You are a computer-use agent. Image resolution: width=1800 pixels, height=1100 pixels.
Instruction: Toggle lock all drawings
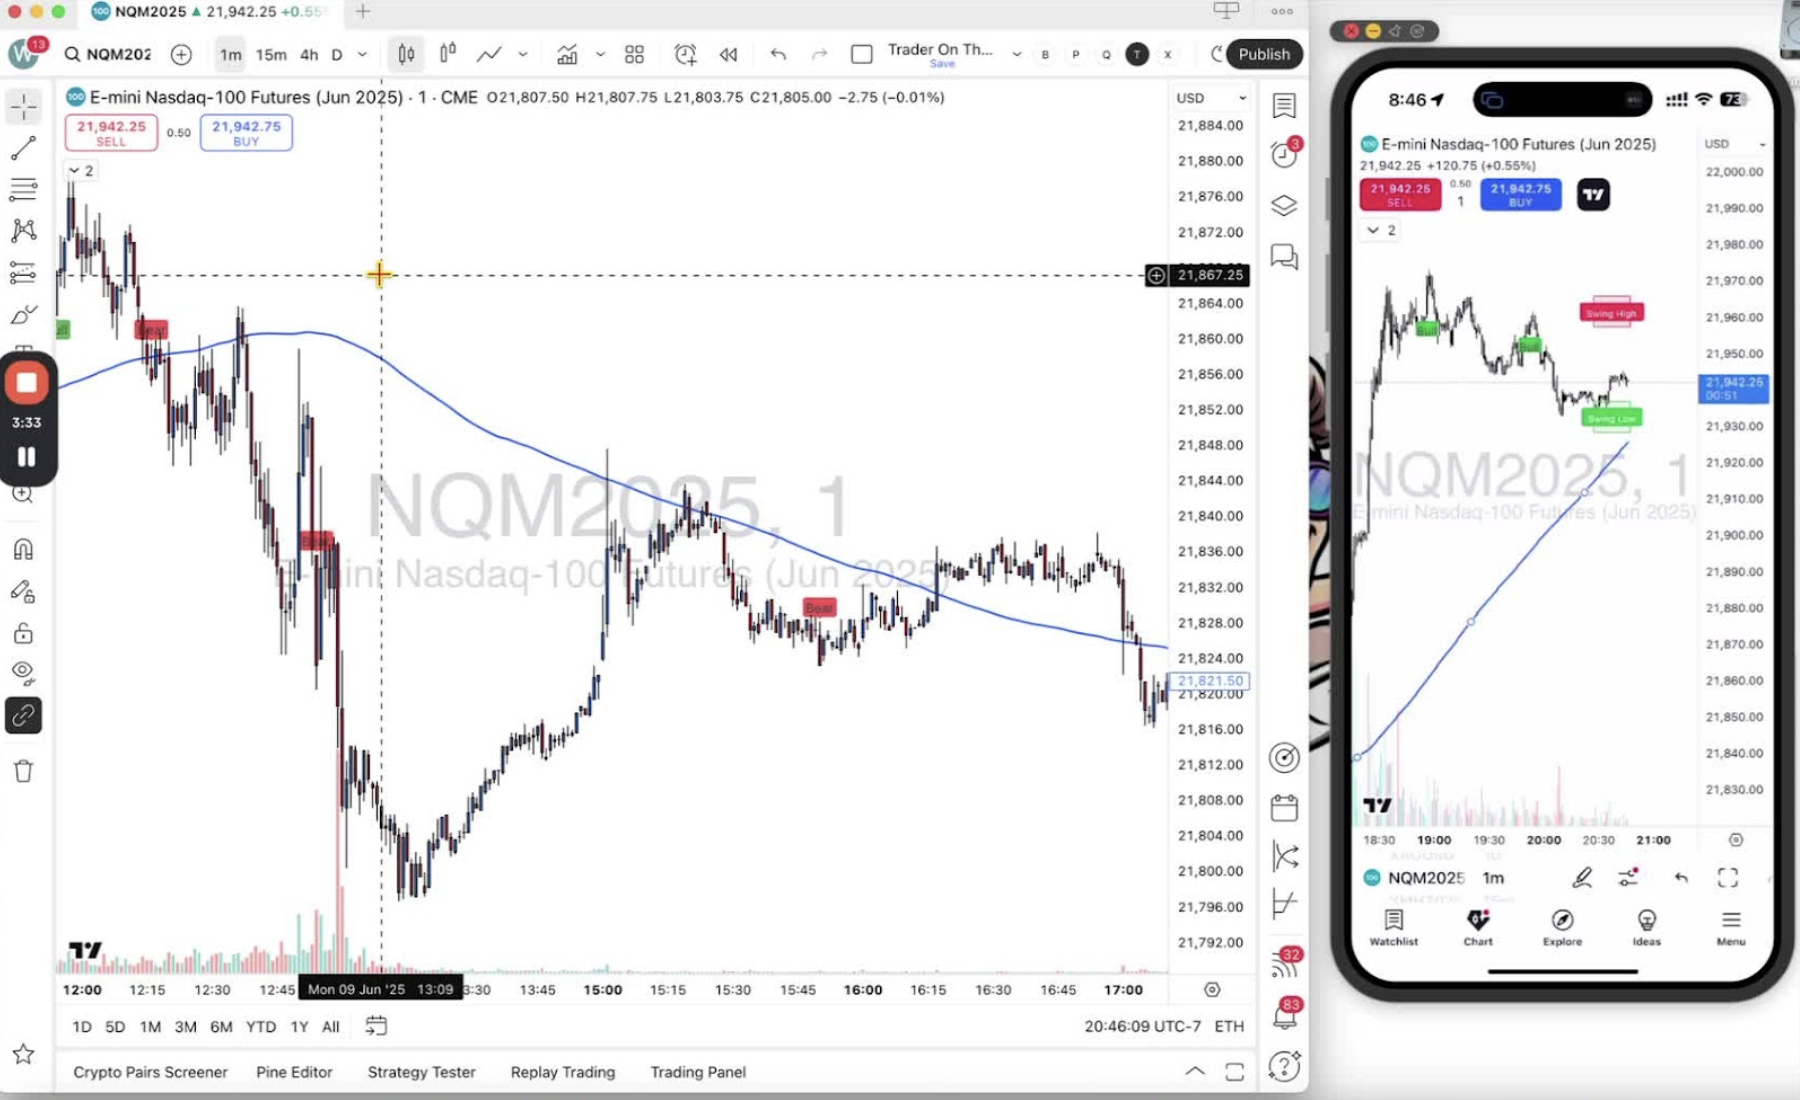[x=23, y=633]
